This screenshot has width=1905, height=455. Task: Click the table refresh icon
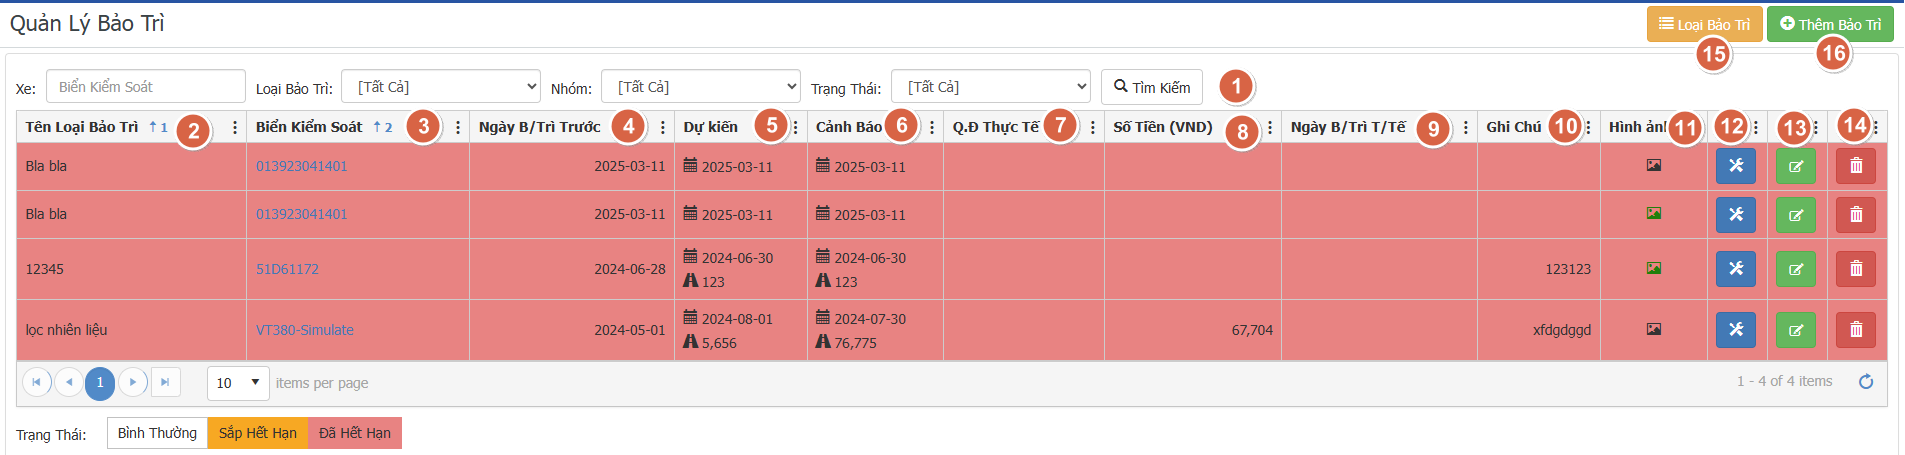(x=1865, y=382)
